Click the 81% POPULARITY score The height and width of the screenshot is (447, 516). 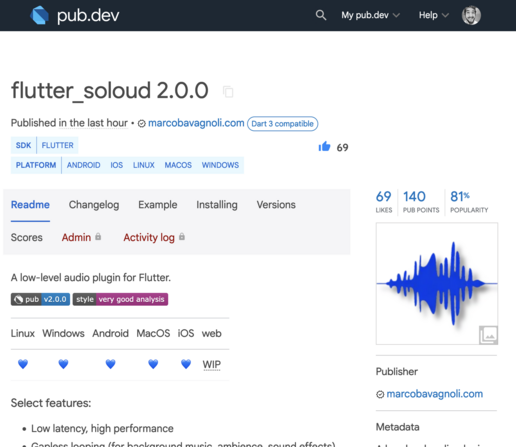tap(469, 202)
